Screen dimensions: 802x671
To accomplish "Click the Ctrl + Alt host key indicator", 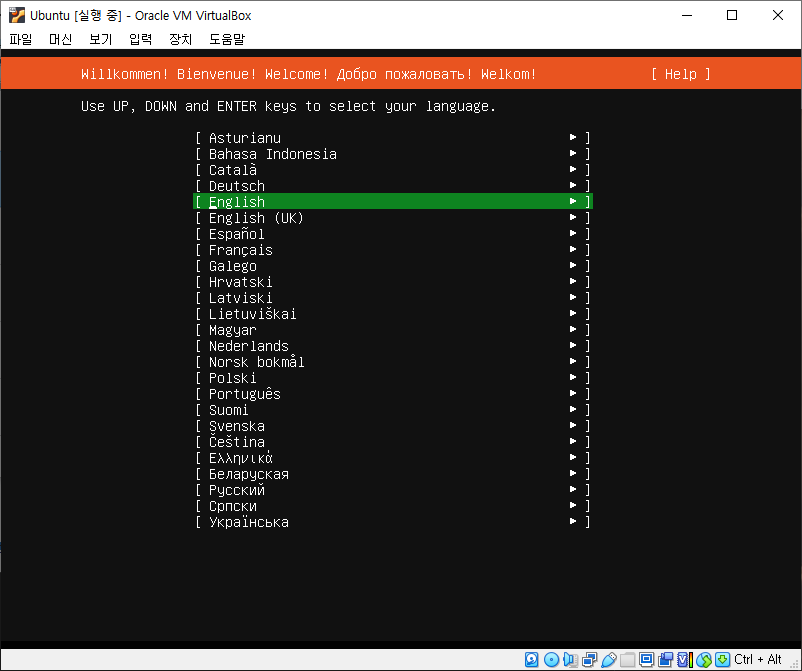I will pyautogui.click(x=758, y=659).
